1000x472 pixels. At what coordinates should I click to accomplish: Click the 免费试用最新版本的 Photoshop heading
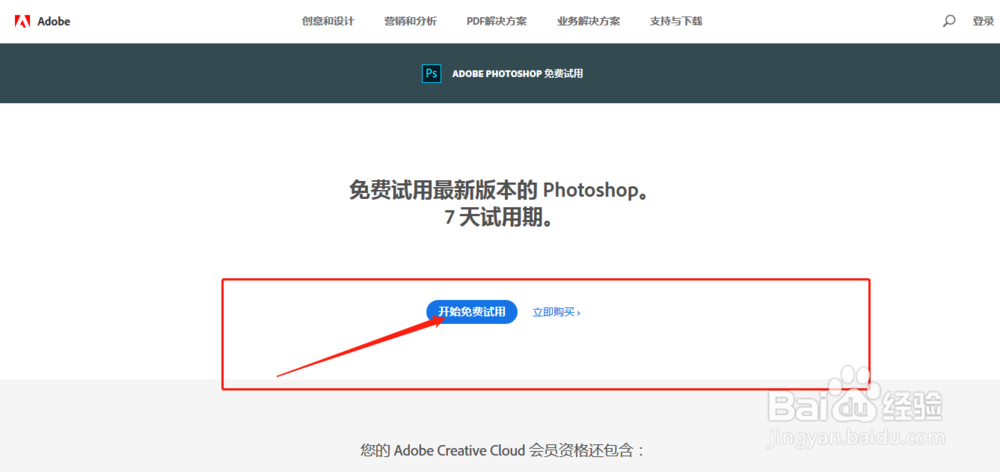tap(500, 190)
